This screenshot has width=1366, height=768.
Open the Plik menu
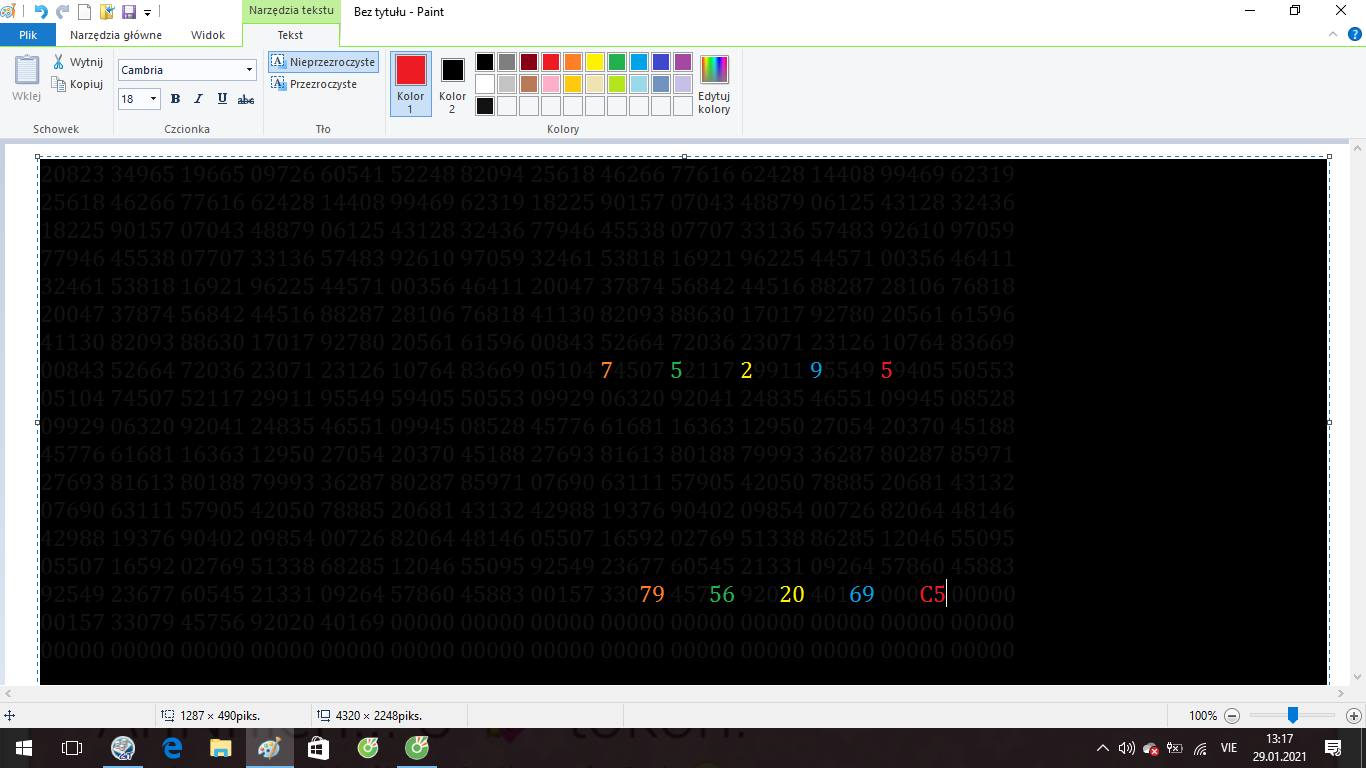click(28, 35)
